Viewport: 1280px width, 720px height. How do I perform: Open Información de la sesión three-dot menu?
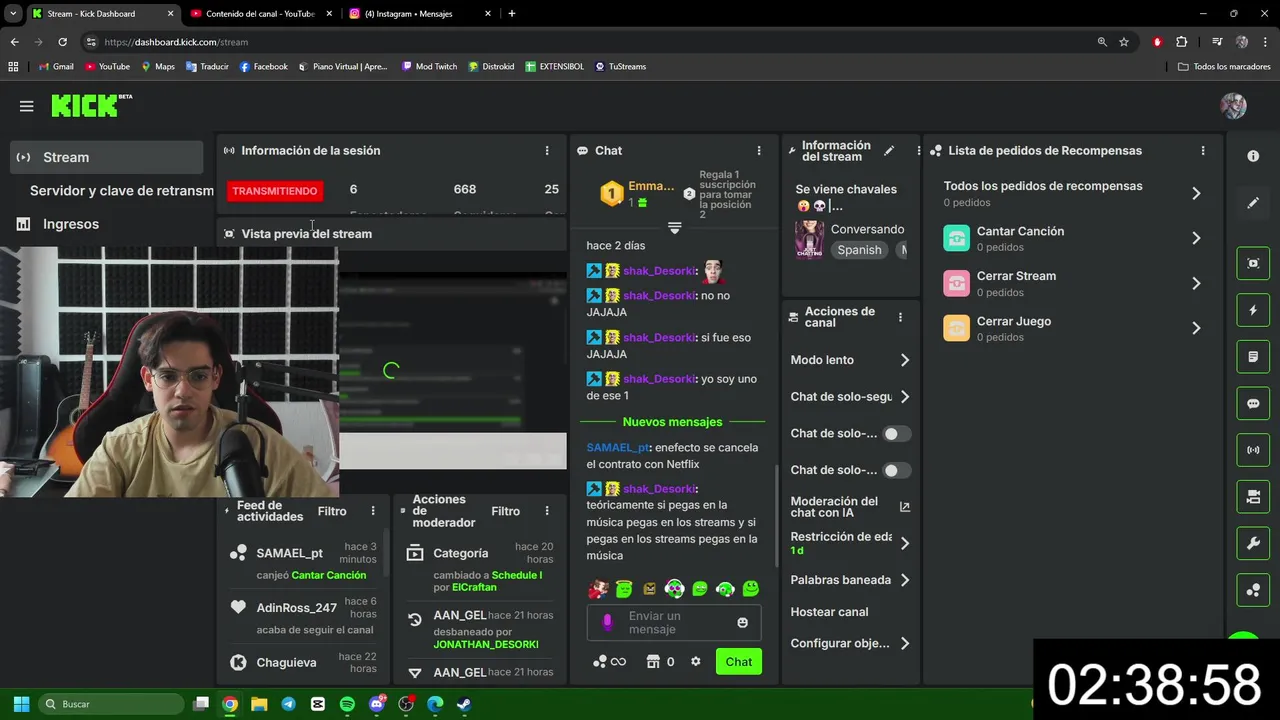click(x=547, y=151)
